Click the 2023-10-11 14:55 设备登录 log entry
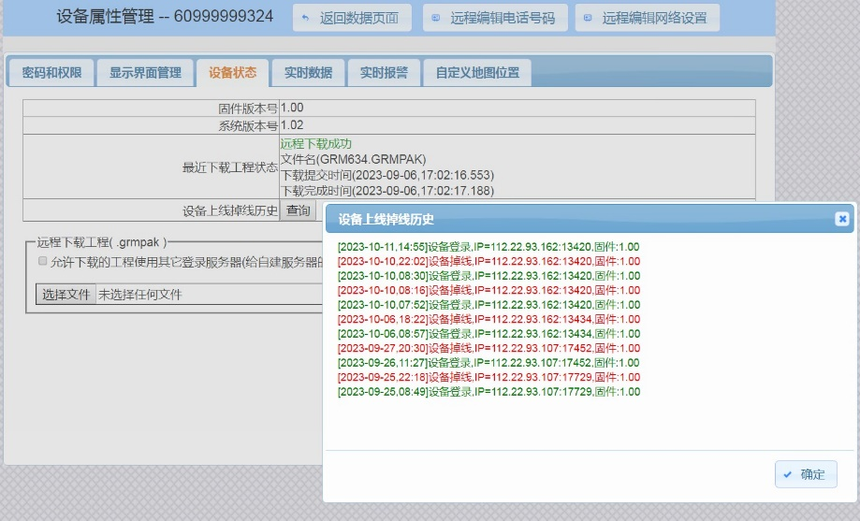The image size is (860, 521). point(489,247)
